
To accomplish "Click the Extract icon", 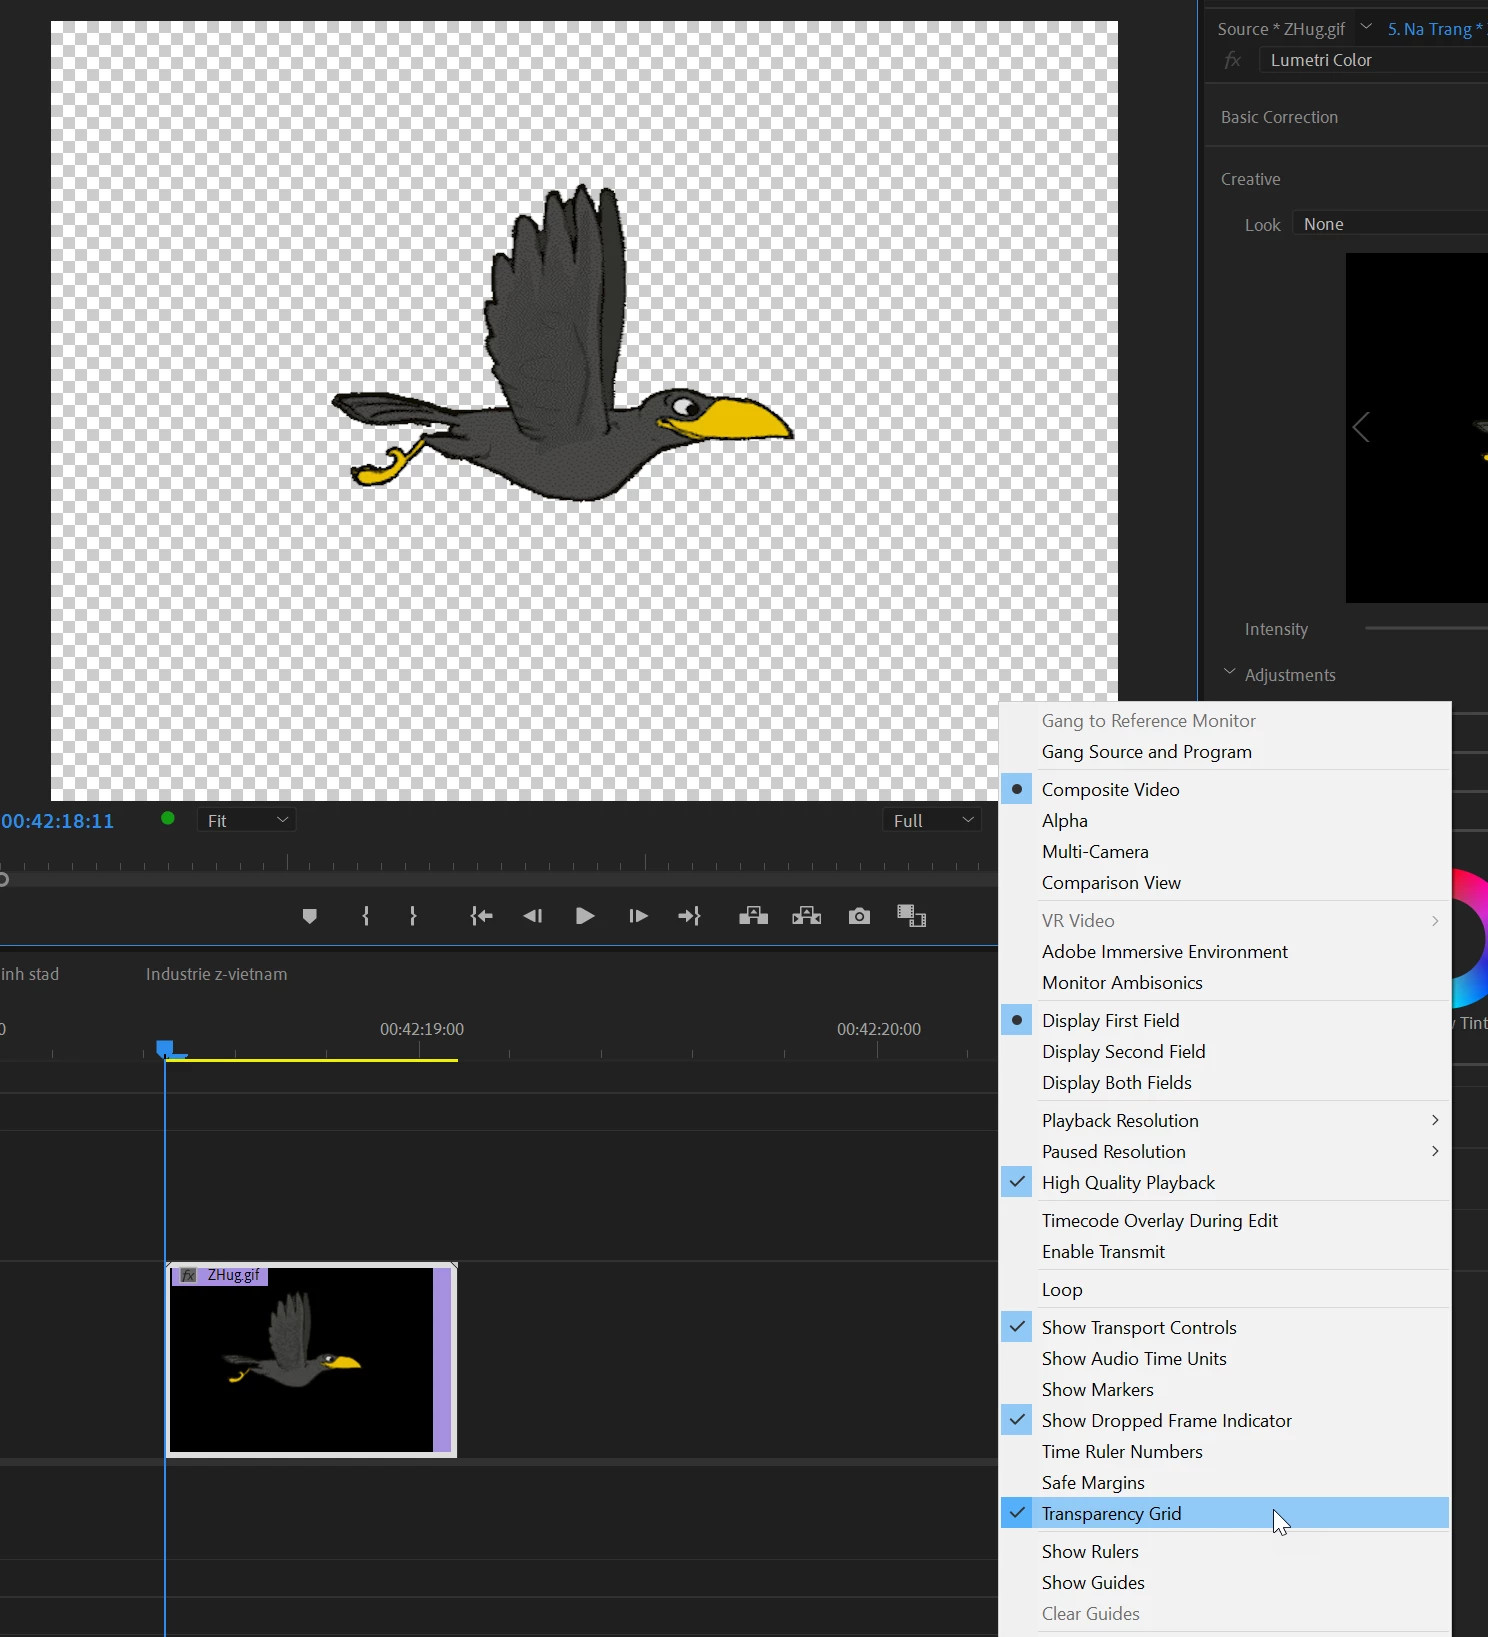I will pyautogui.click(x=806, y=916).
